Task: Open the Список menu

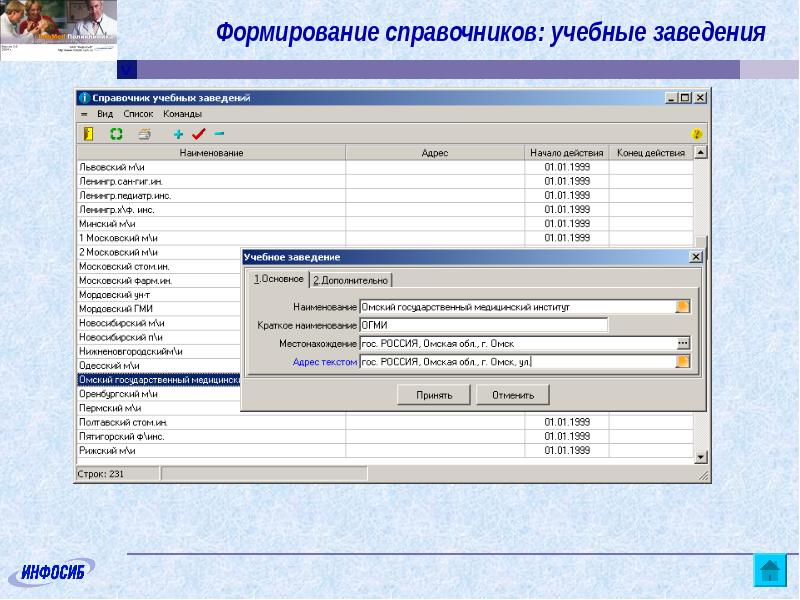Action: pyautogui.click(x=138, y=114)
